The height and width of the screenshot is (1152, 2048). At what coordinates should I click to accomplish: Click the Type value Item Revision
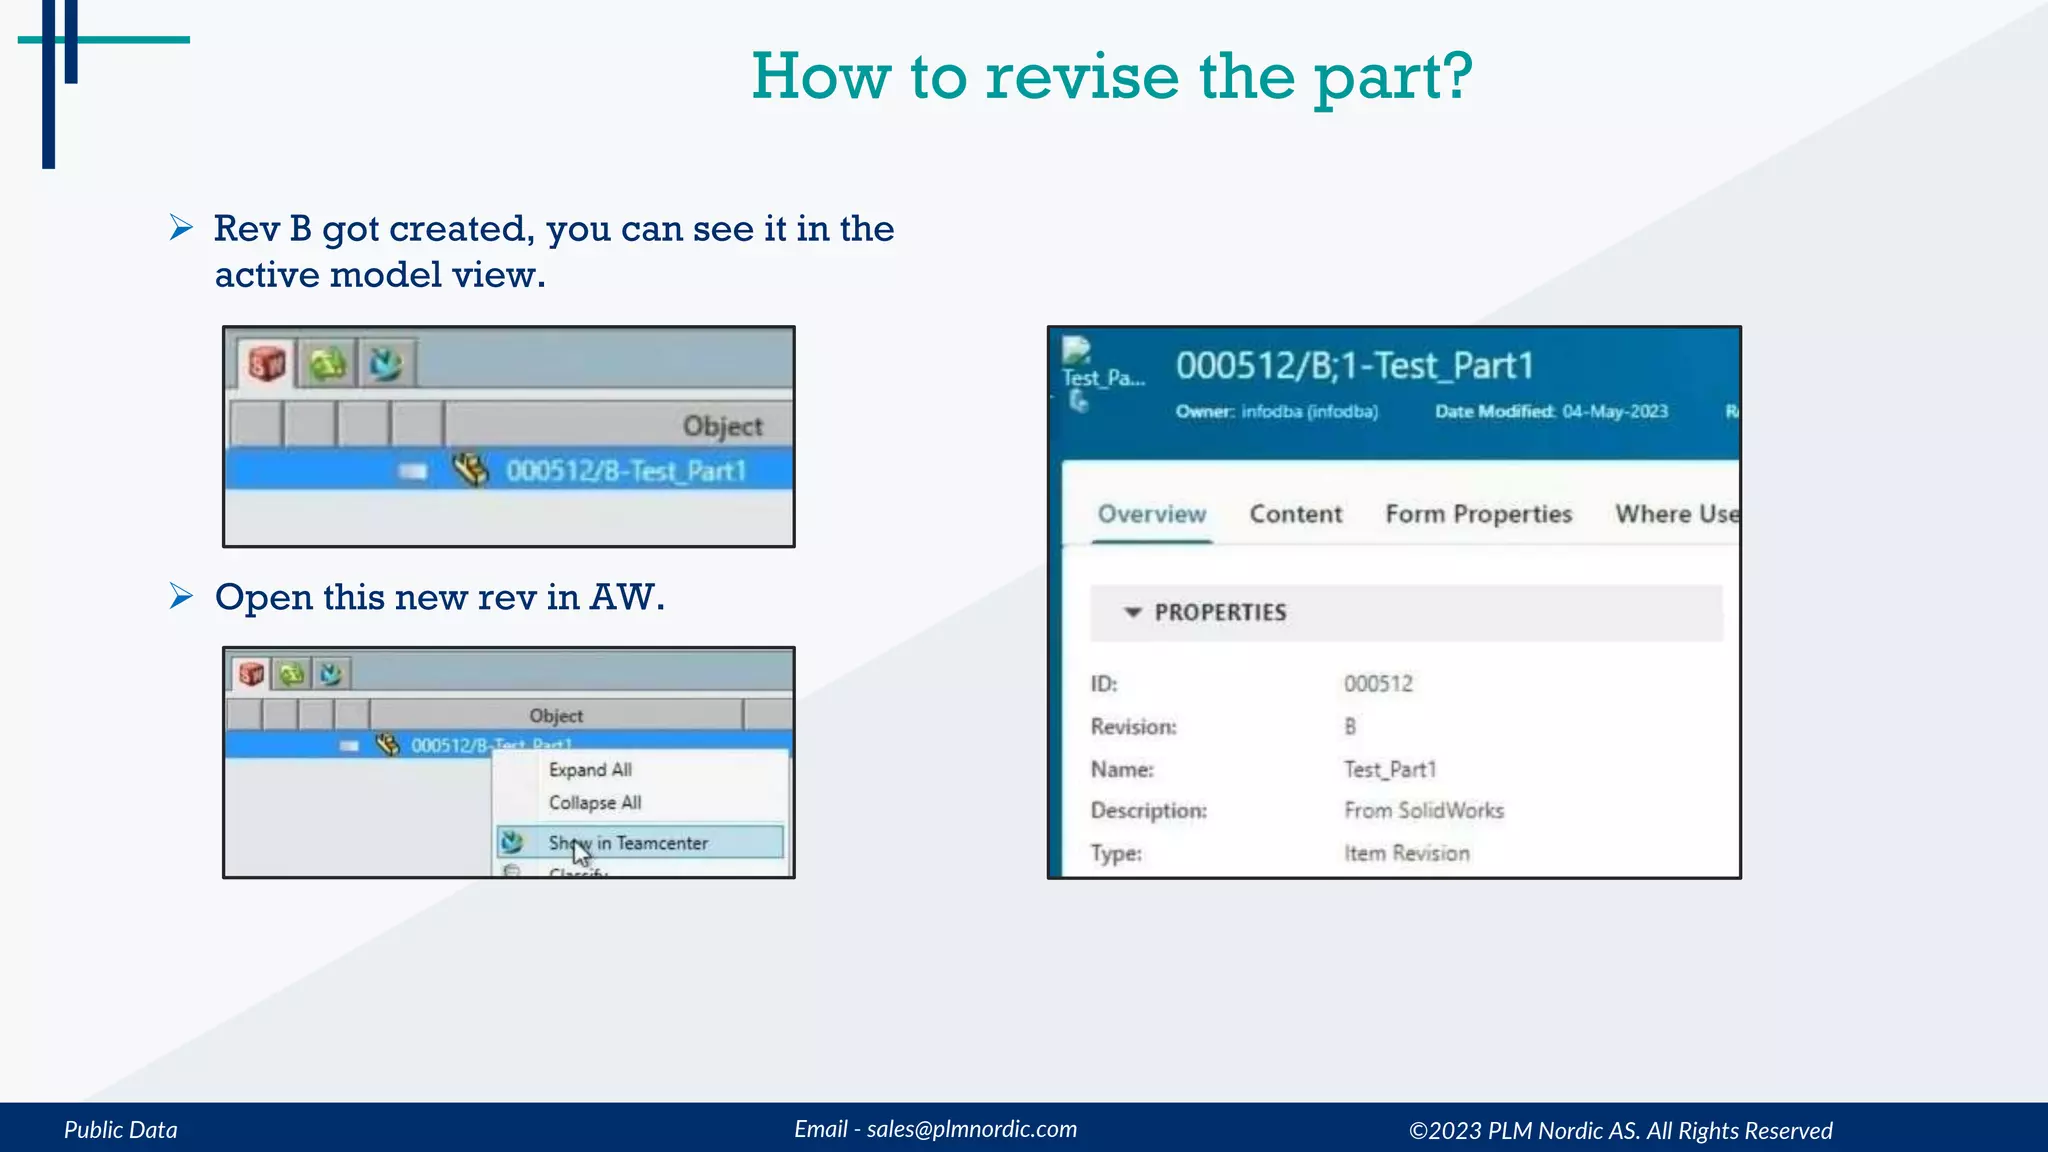pyautogui.click(x=1407, y=854)
